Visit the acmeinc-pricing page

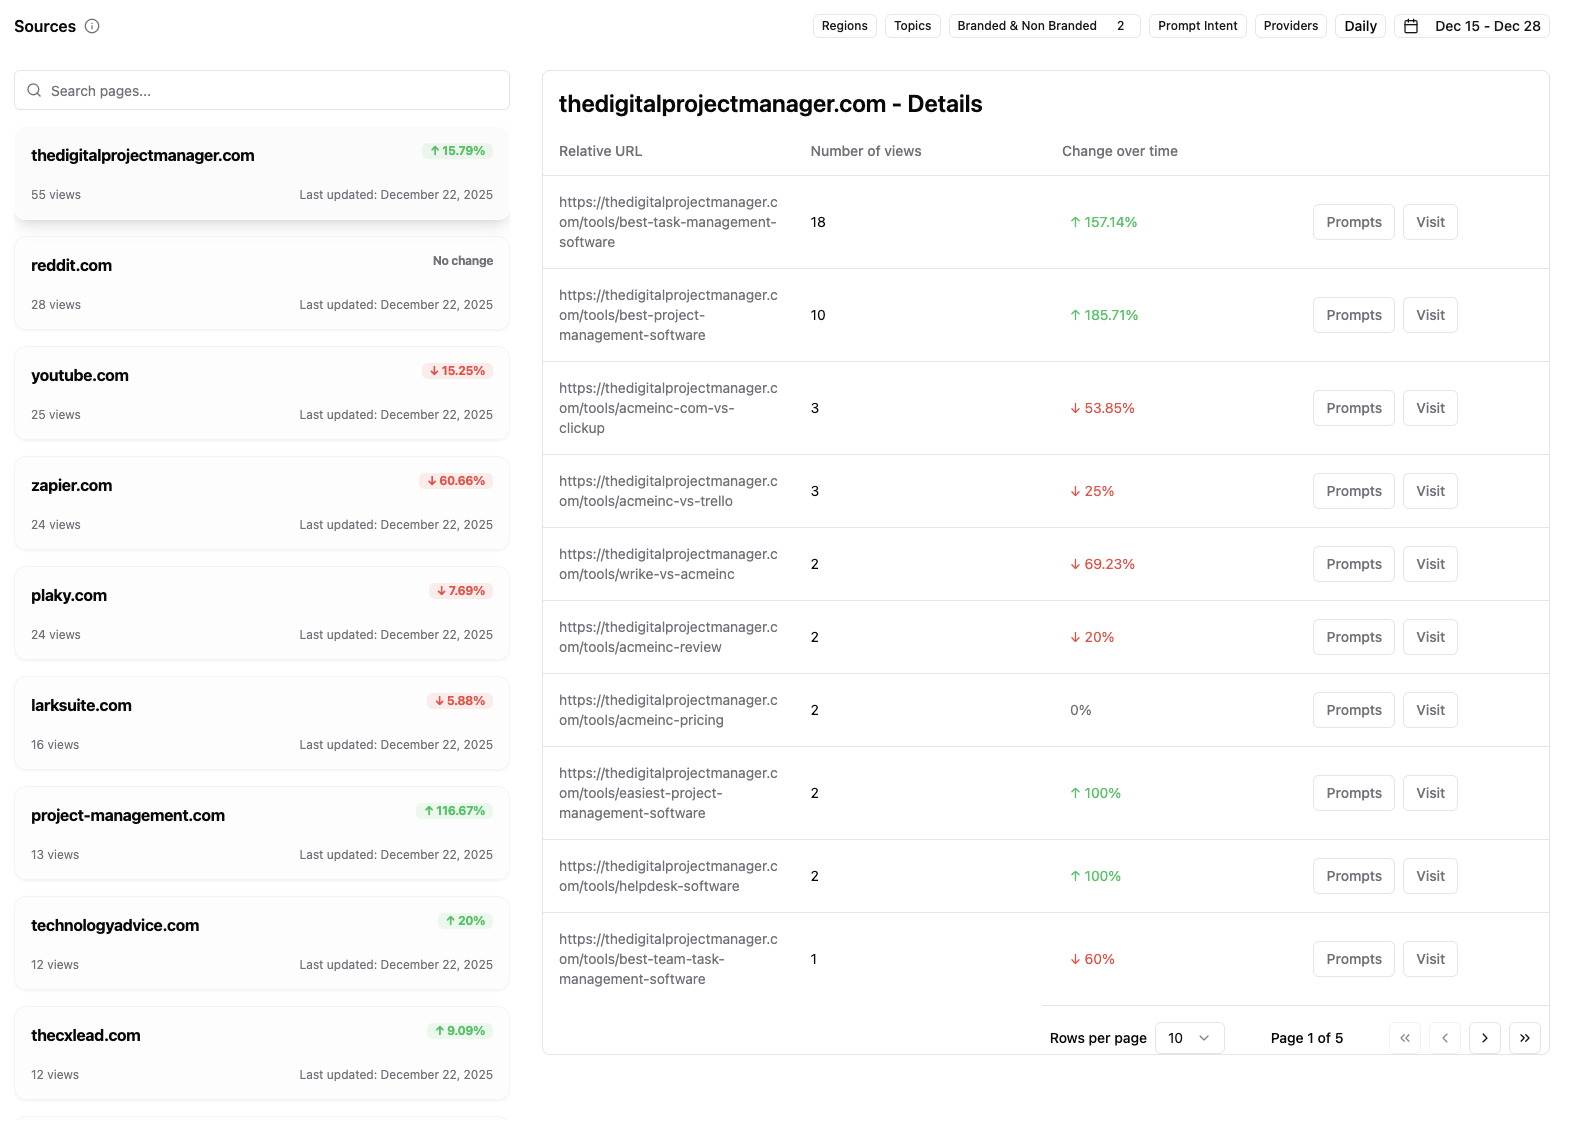coord(1430,710)
